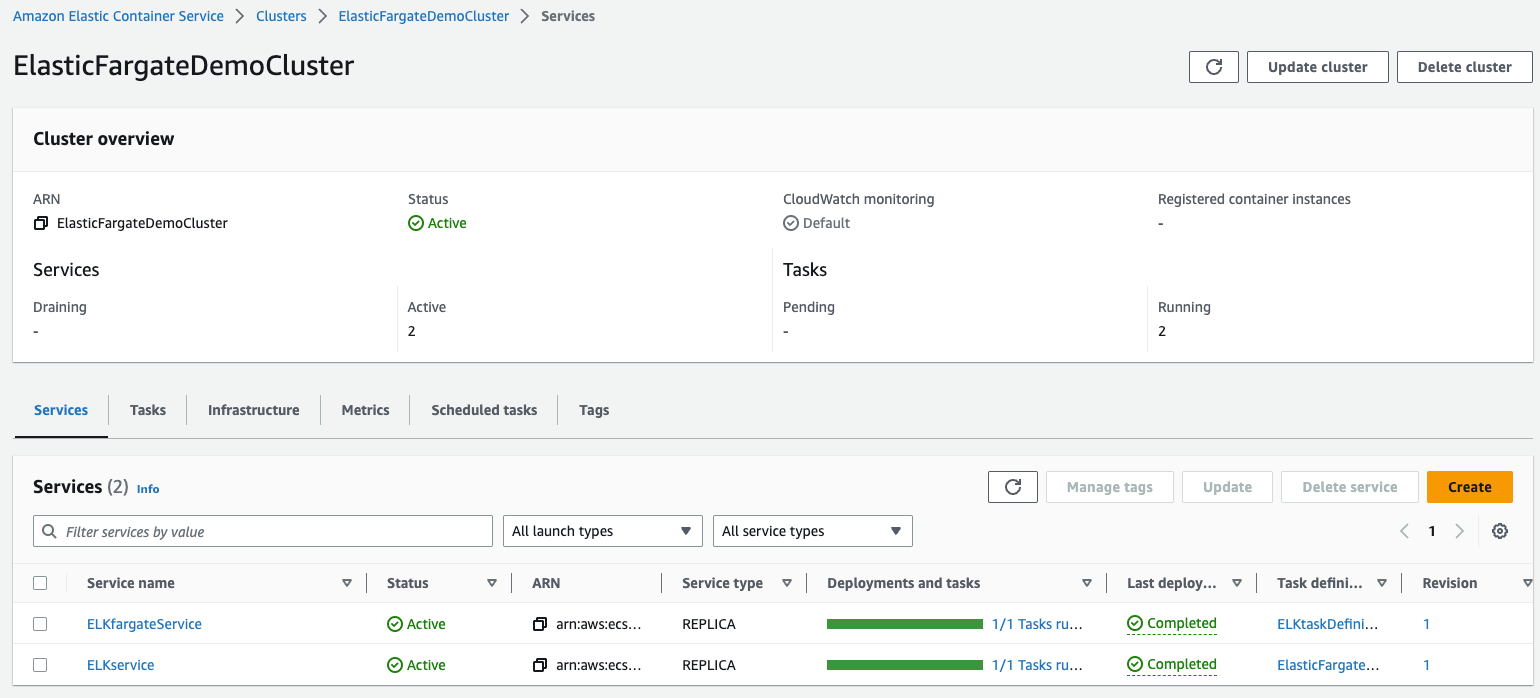Open the All launch types dropdown
Viewport: 1540px width, 698px height.
601,531
